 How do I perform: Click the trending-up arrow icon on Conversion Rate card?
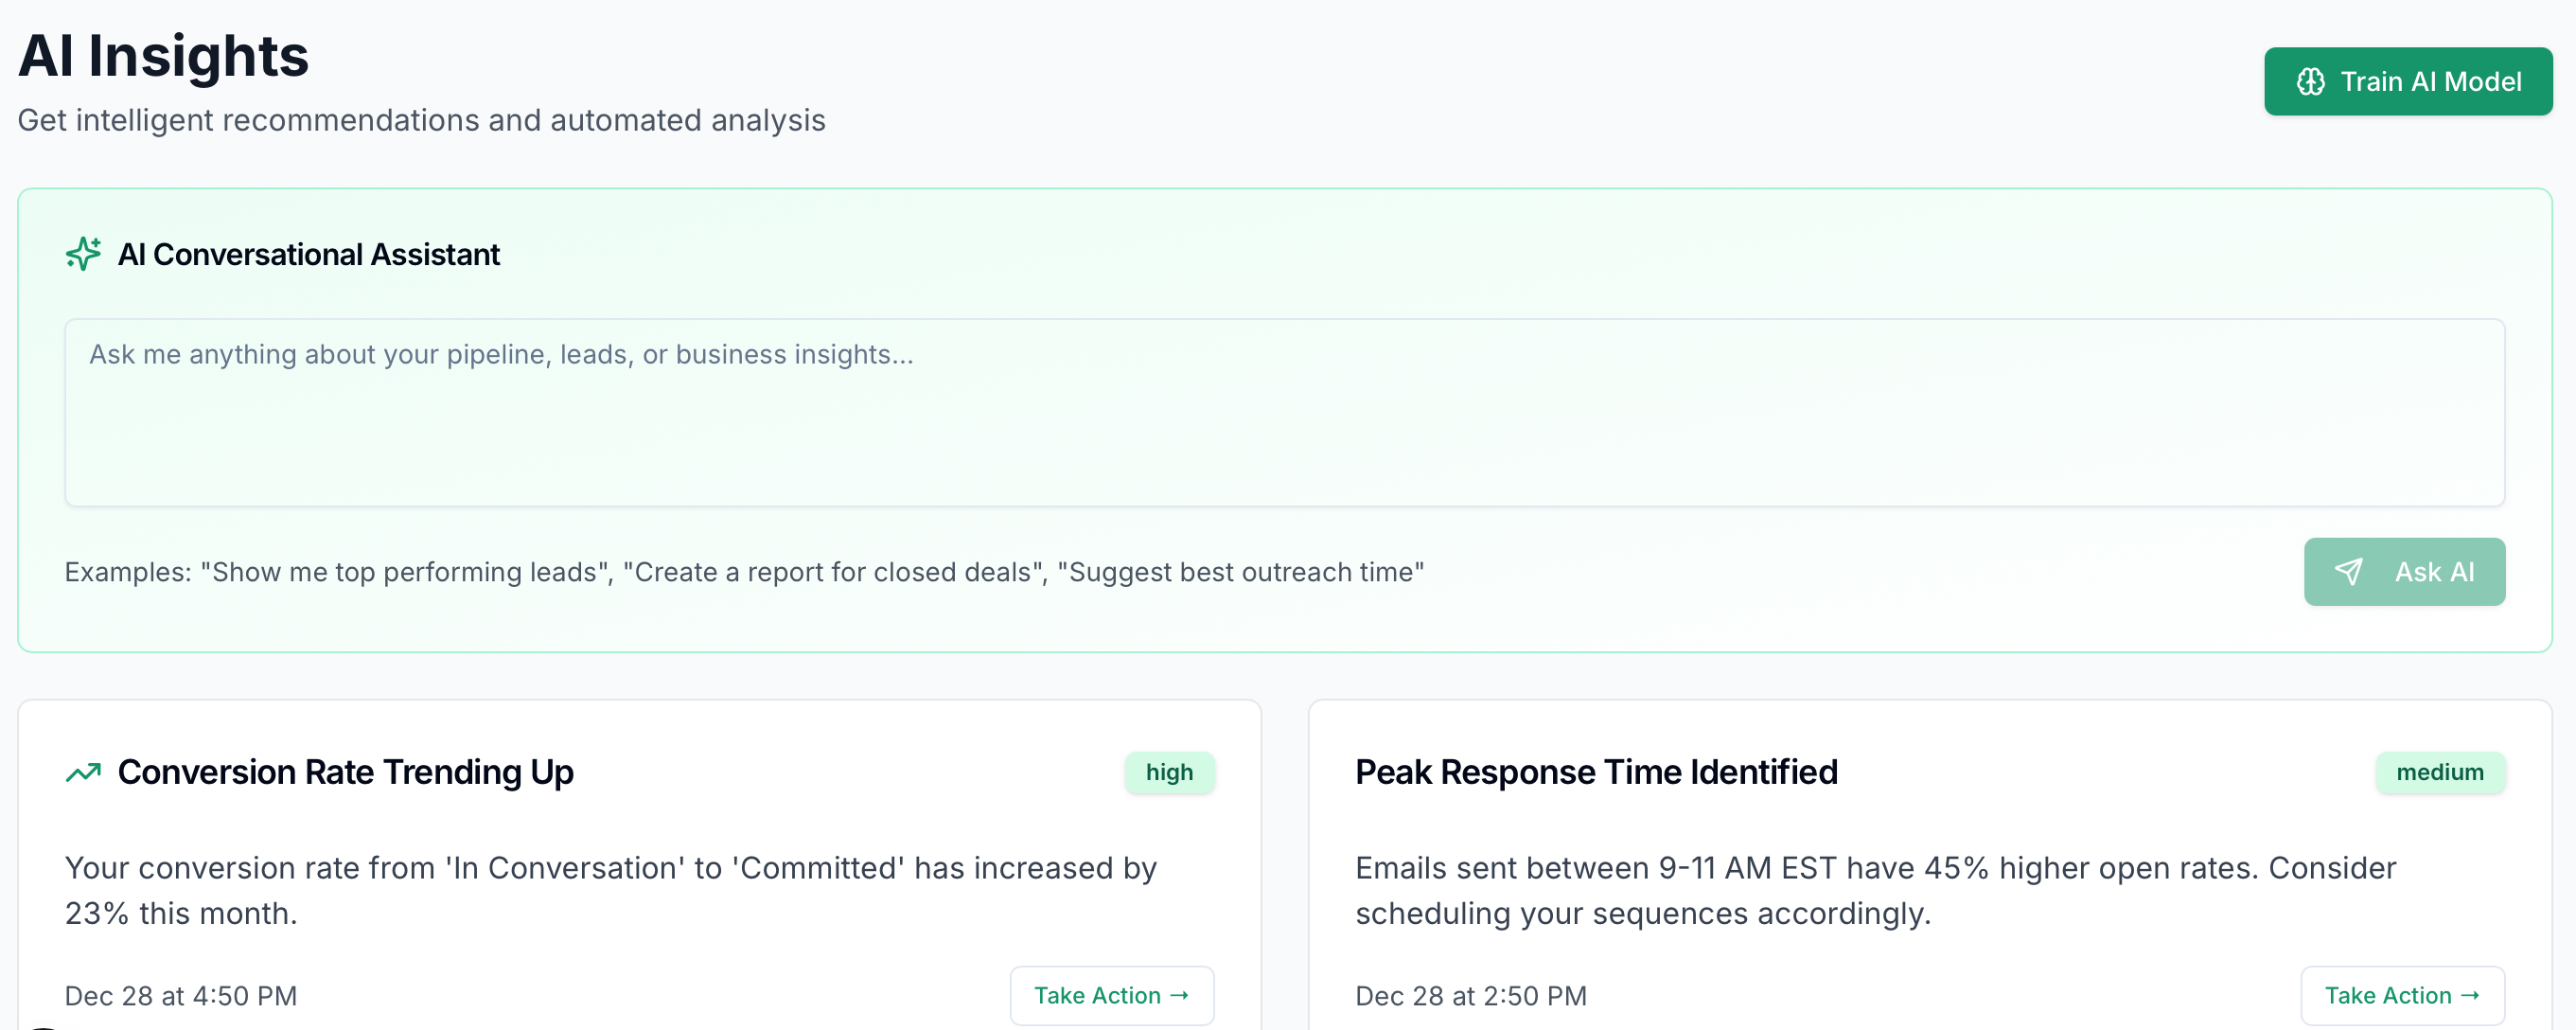click(83, 772)
